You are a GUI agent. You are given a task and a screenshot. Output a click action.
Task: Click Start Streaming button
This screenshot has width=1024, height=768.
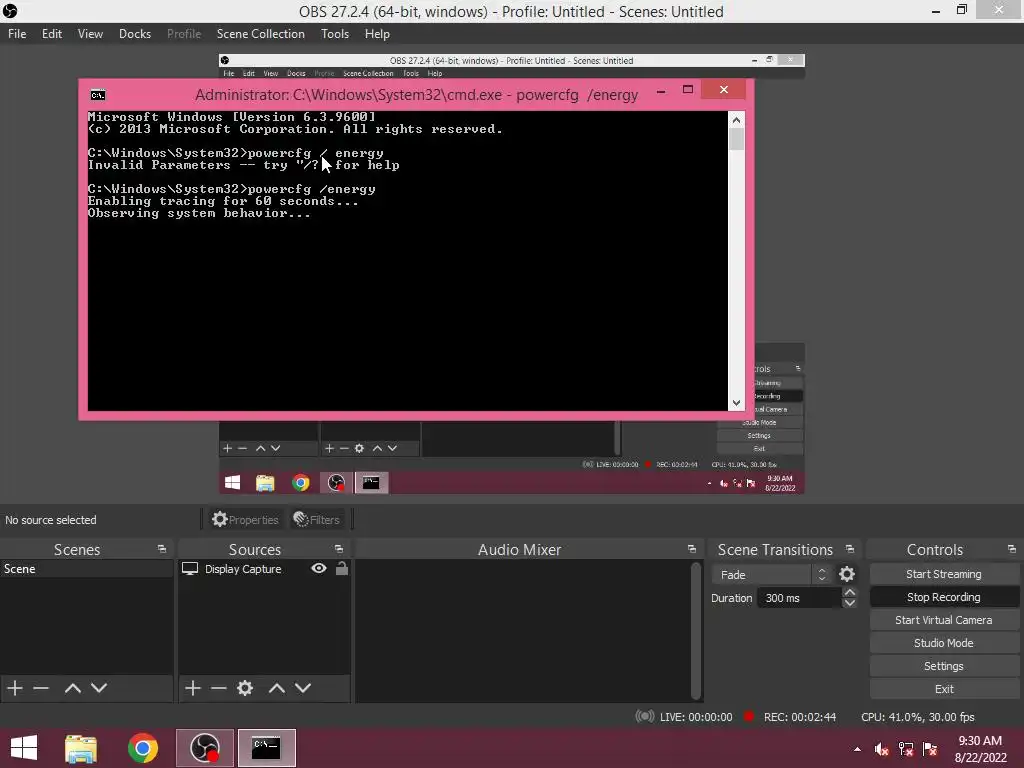pyautogui.click(x=944, y=574)
